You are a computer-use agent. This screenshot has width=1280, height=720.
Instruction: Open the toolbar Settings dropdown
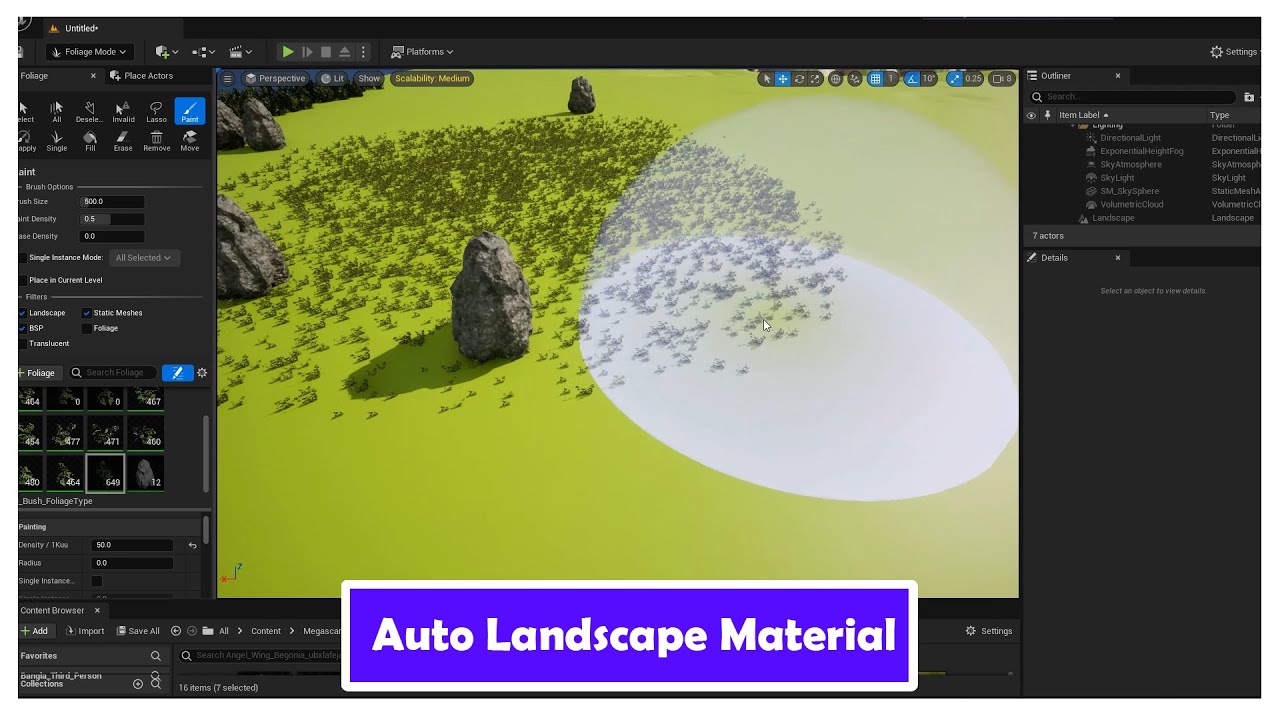click(1235, 52)
